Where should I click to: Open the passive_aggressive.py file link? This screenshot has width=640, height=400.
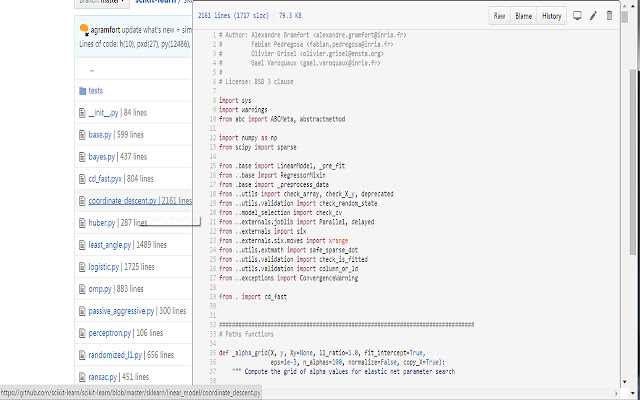[x=121, y=311]
